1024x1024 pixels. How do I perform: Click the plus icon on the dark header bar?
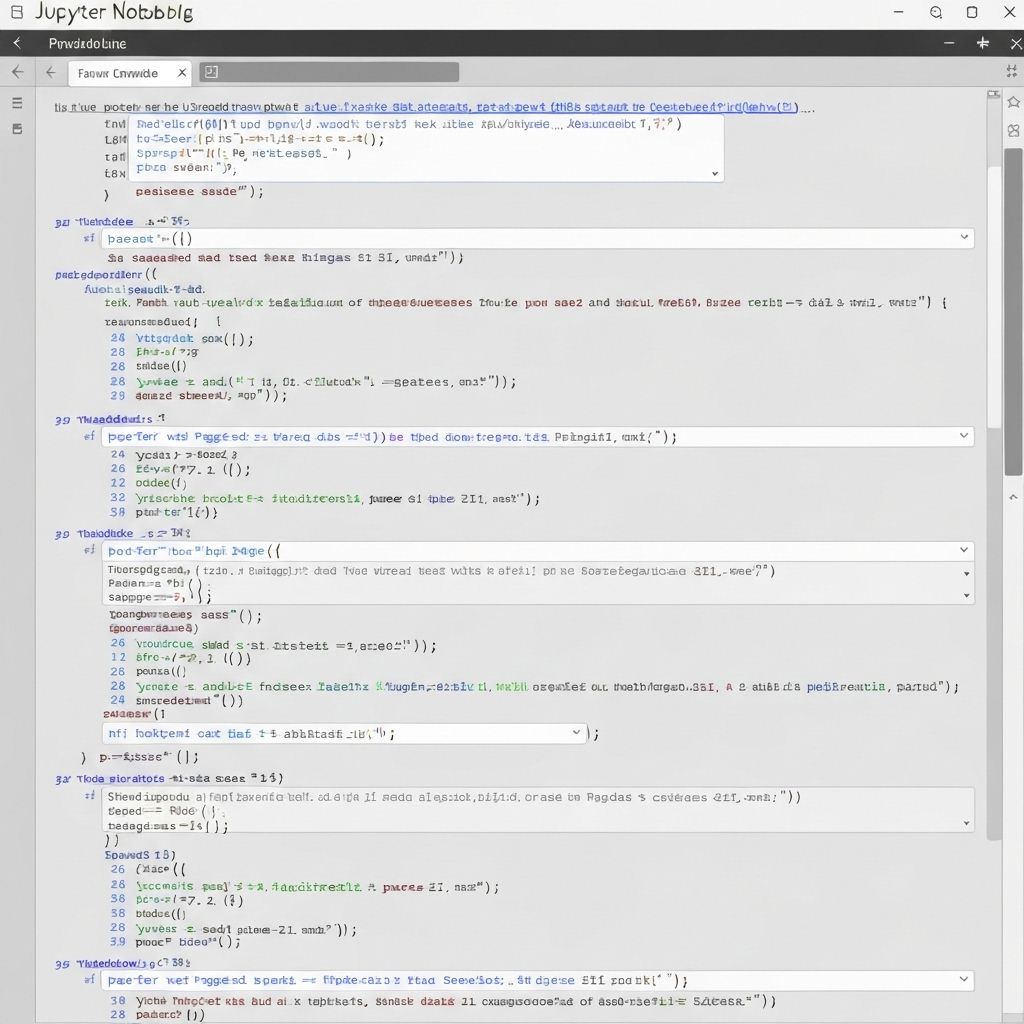[x=984, y=43]
